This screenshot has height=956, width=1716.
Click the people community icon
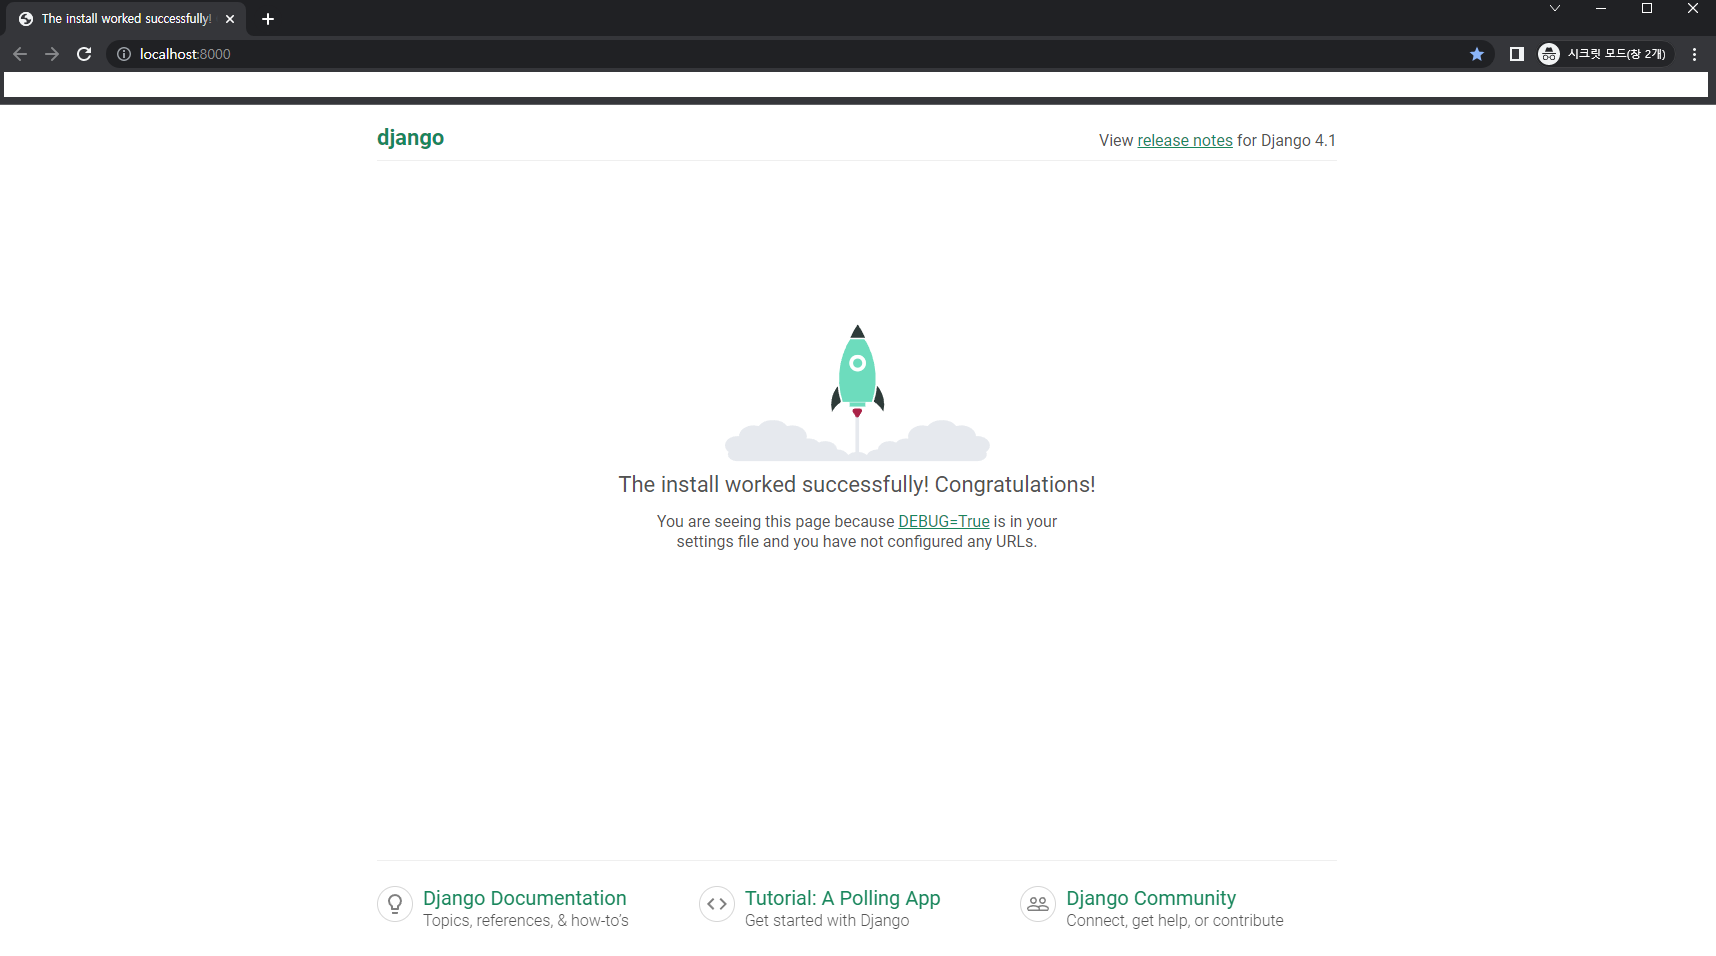tap(1038, 904)
